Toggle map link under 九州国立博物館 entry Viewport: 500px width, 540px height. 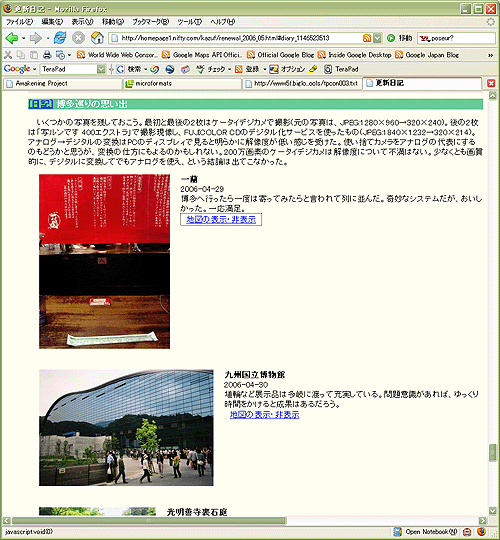coord(264,415)
